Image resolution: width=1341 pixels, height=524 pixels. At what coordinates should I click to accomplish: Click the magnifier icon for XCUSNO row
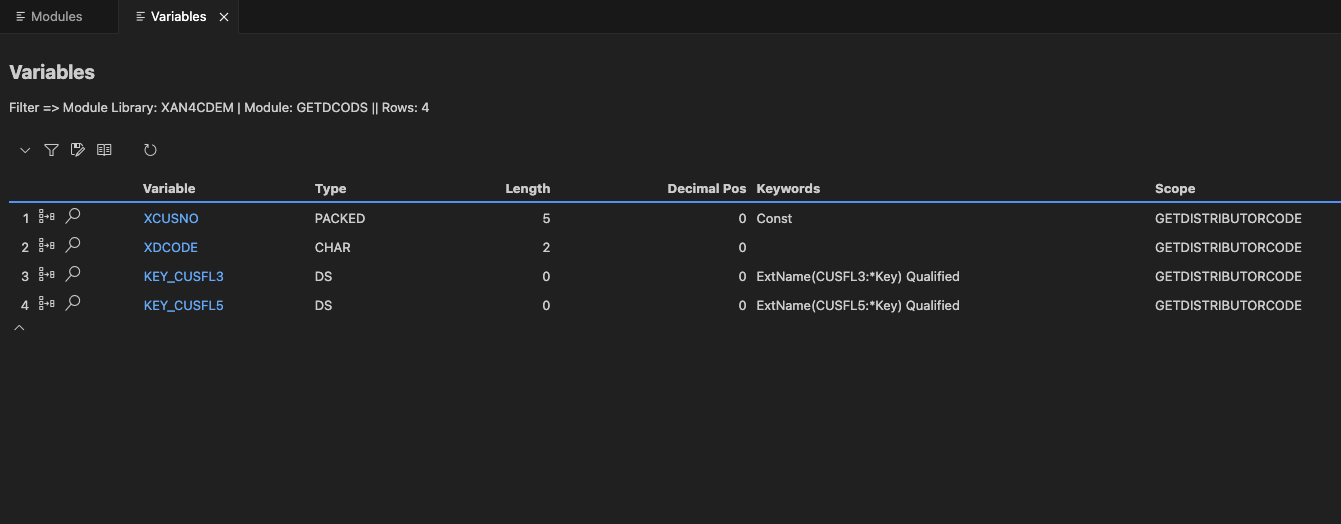73,217
